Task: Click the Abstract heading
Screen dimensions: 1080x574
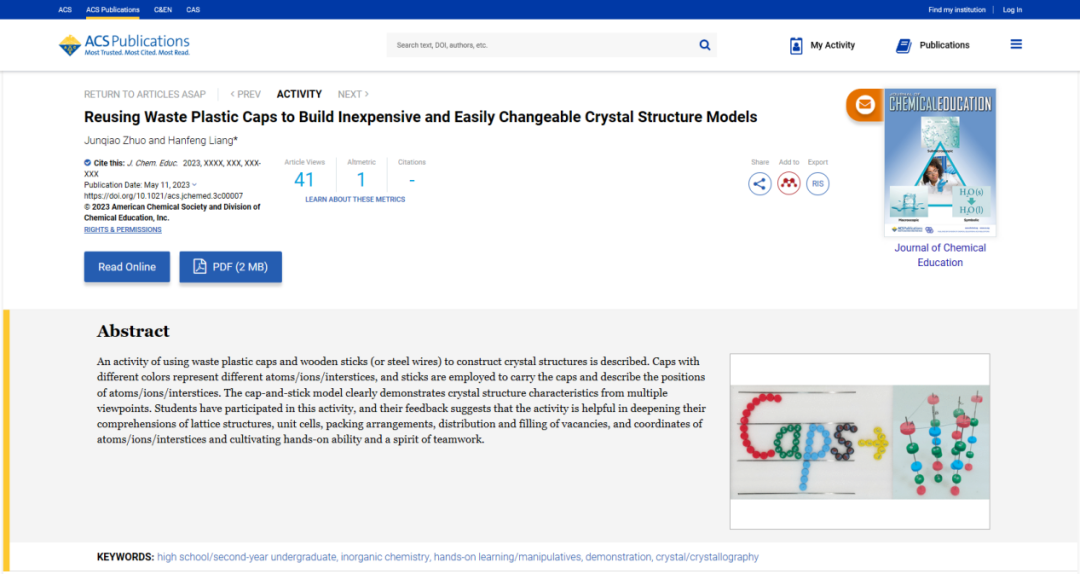Action: pos(133,331)
